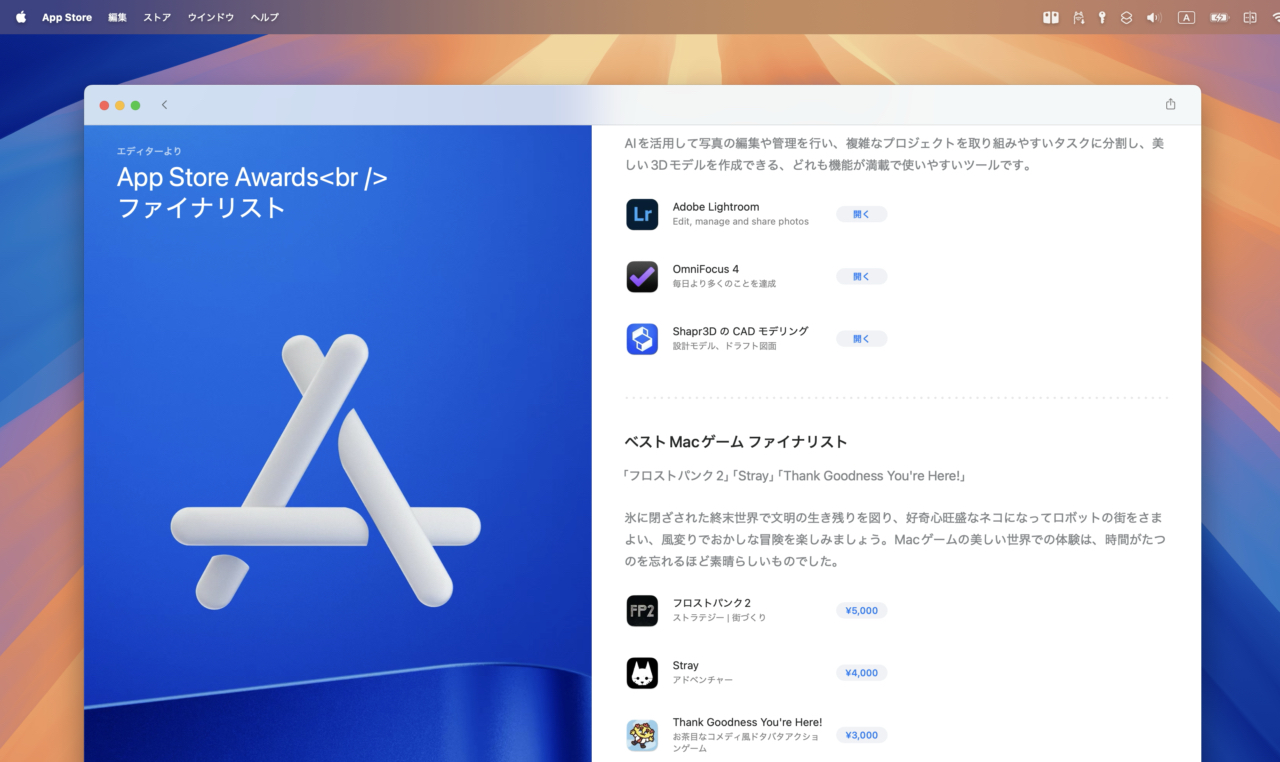The width and height of the screenshot is (1280, 762).
Task: Open the App Store menu in menu bar
Action: pos(67,17)
